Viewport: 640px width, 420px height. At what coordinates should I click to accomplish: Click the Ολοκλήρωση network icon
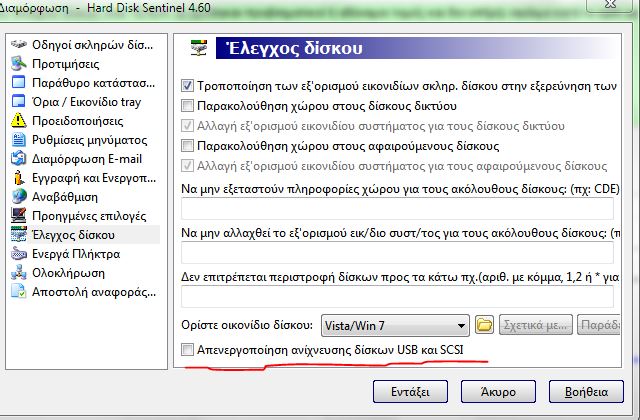click(x=19, y=273)
